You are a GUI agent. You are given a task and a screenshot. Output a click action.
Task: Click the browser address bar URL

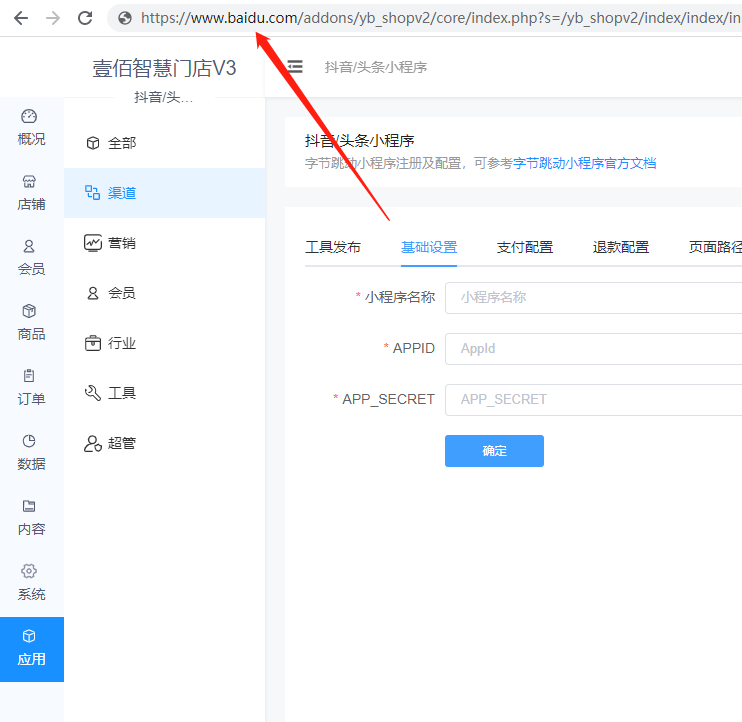click(440, 18)
